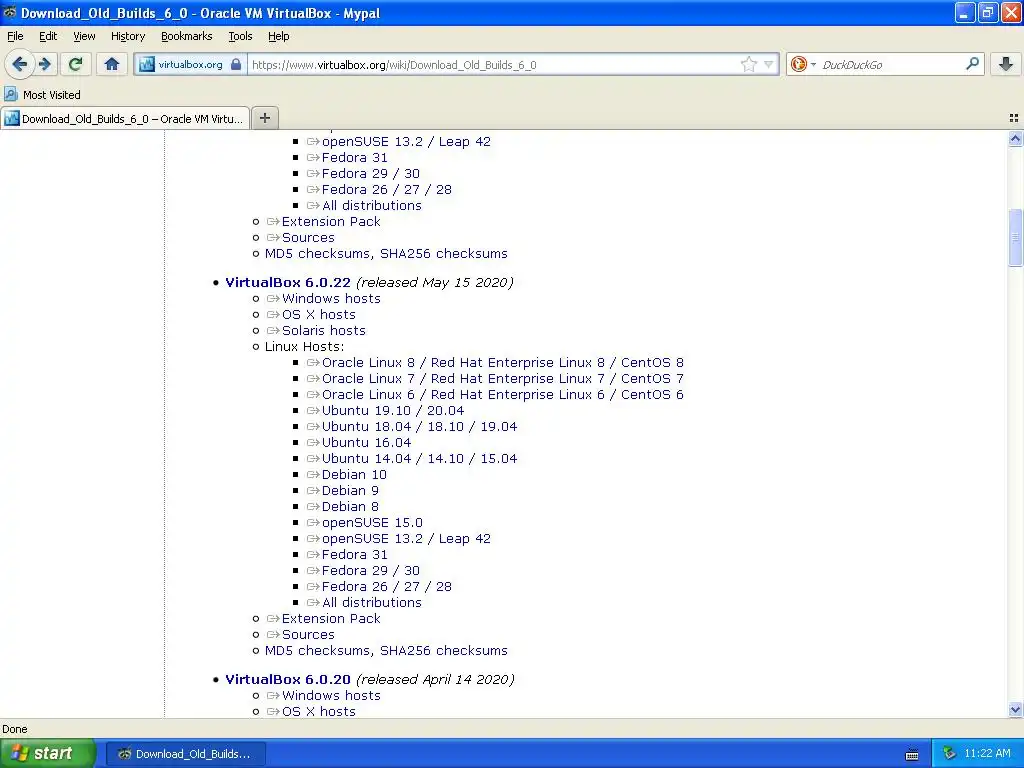
Task: Click the network tray icon near clock
Action: (950, 753)
